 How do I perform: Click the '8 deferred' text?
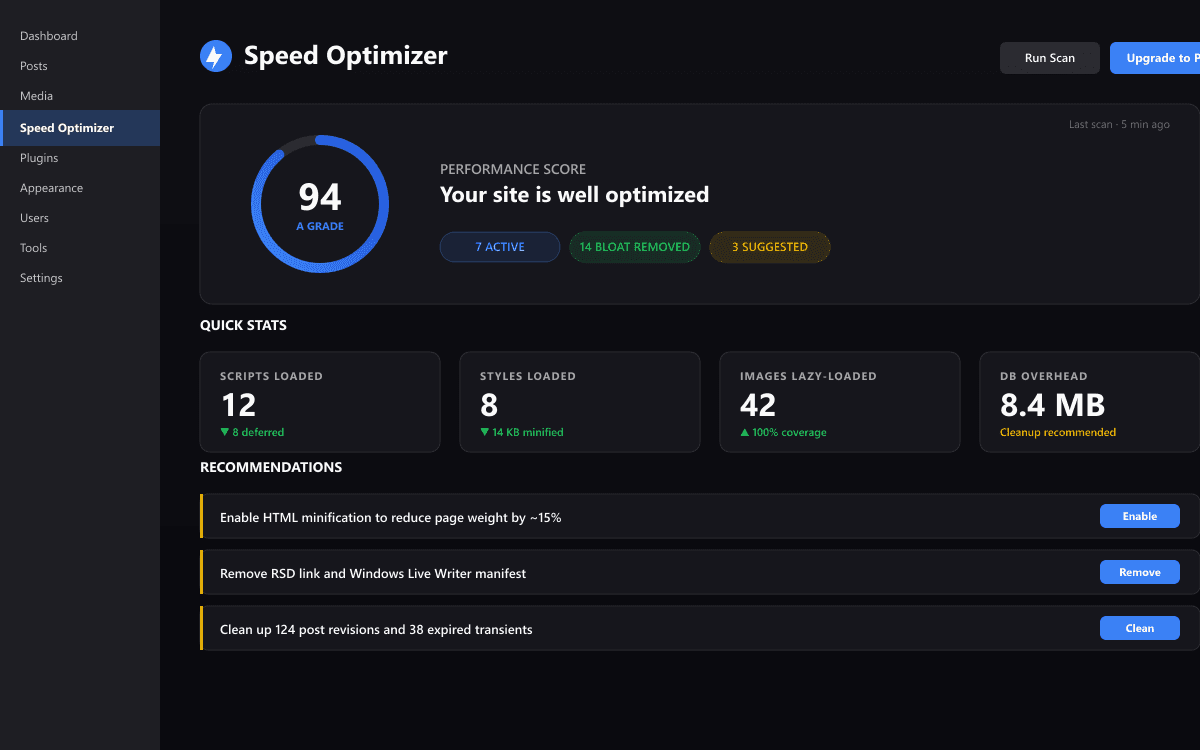tap(252, 433)
